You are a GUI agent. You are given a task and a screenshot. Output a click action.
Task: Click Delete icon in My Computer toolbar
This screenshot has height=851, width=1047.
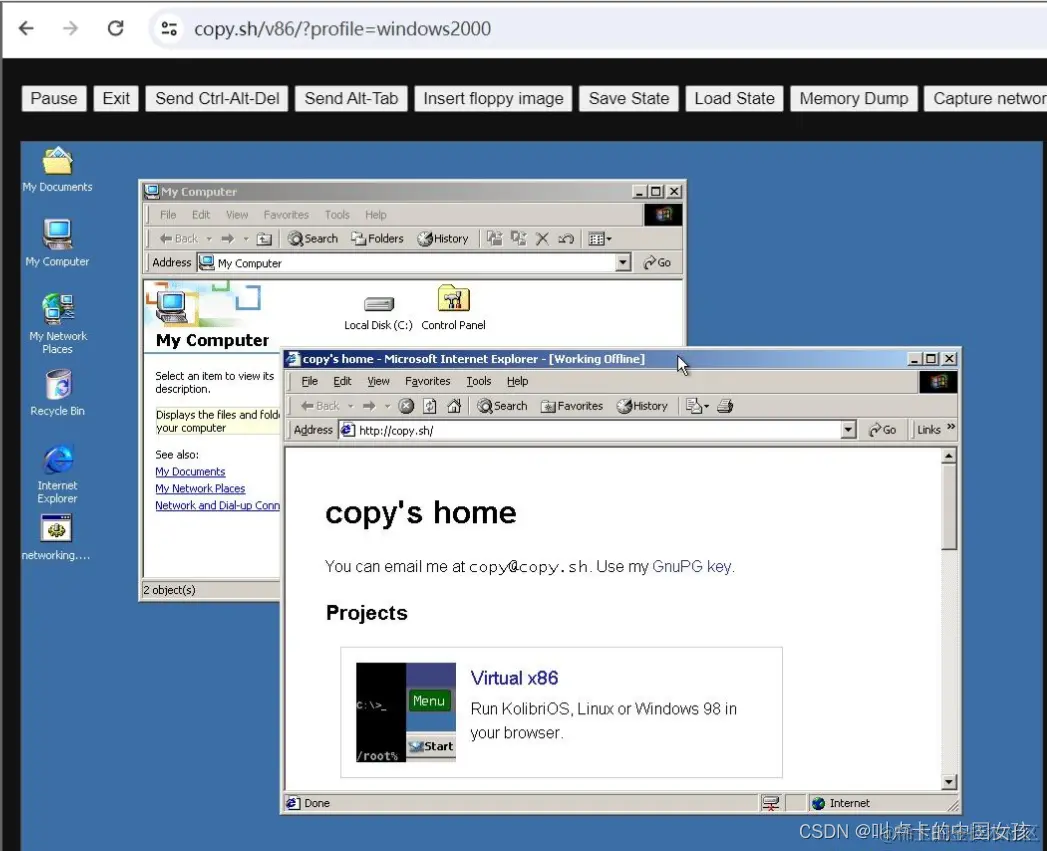tap(542, 238)
